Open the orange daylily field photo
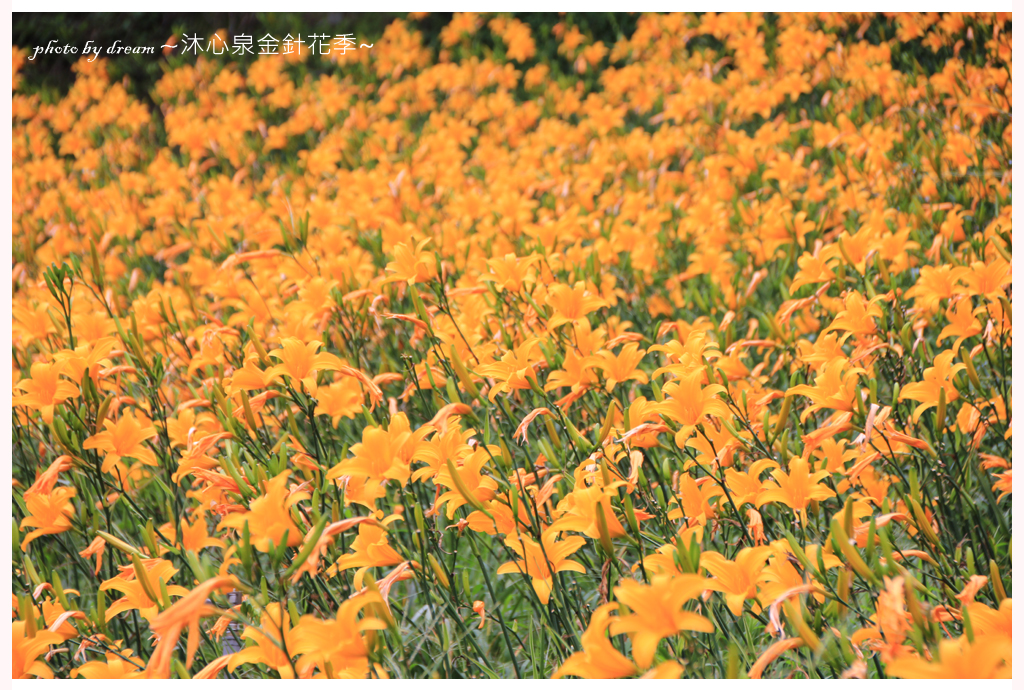 [x=512, y=345]
